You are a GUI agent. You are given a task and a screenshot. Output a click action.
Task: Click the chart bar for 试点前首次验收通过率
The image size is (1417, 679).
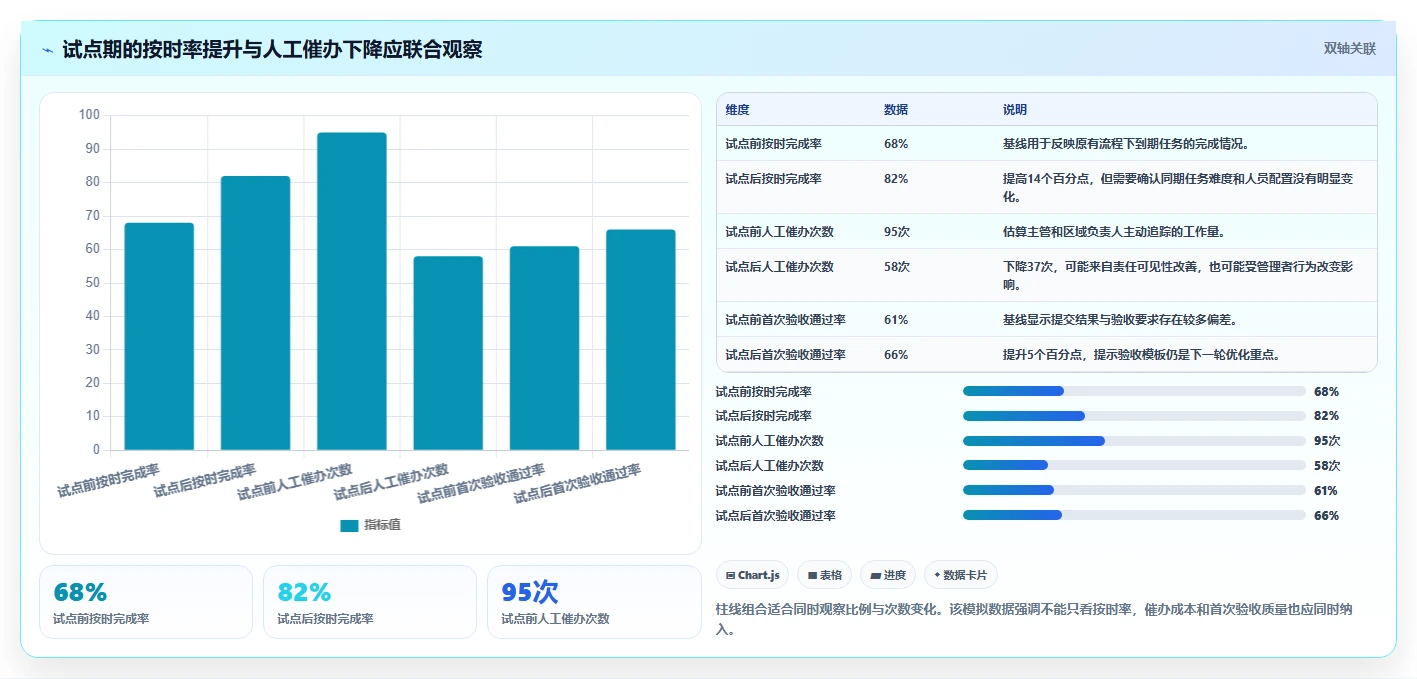tap(544, 348)
